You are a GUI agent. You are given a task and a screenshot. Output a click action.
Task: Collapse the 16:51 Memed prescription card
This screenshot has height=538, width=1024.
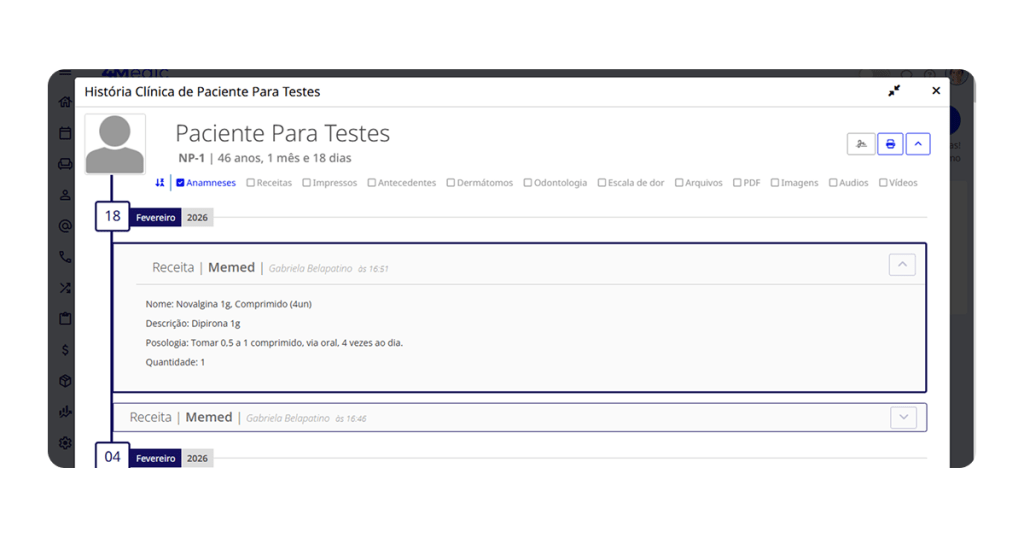902,265
